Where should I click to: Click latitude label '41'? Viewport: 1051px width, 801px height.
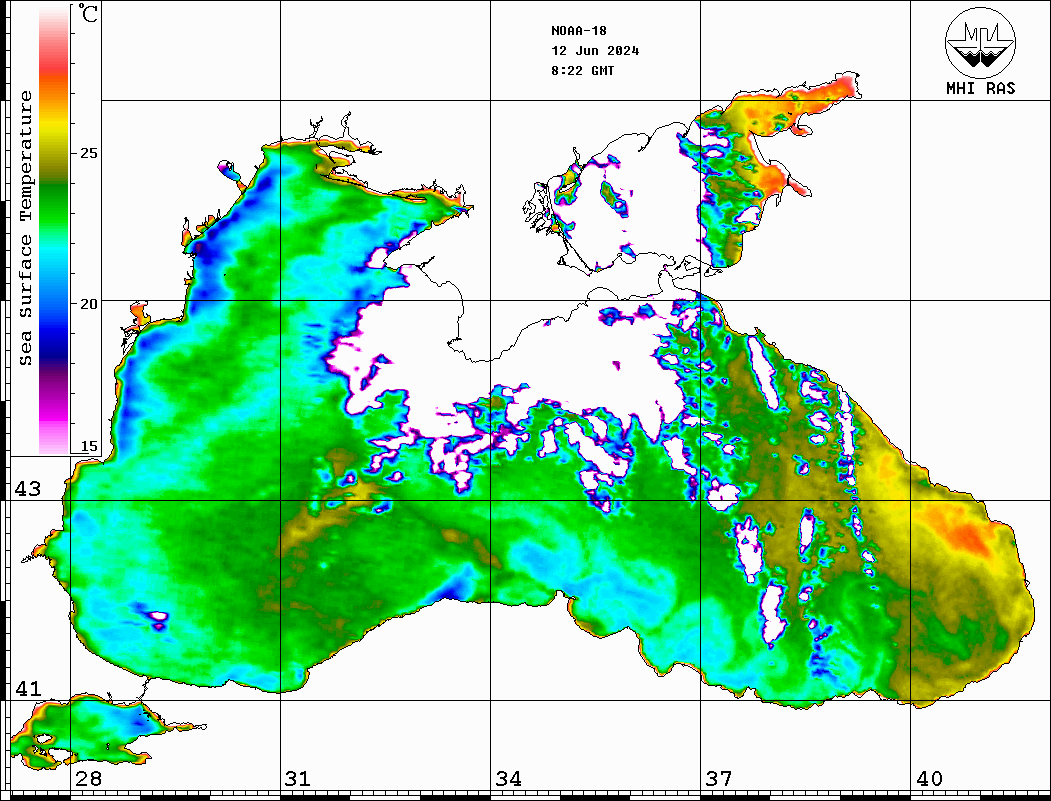point(27,689)
